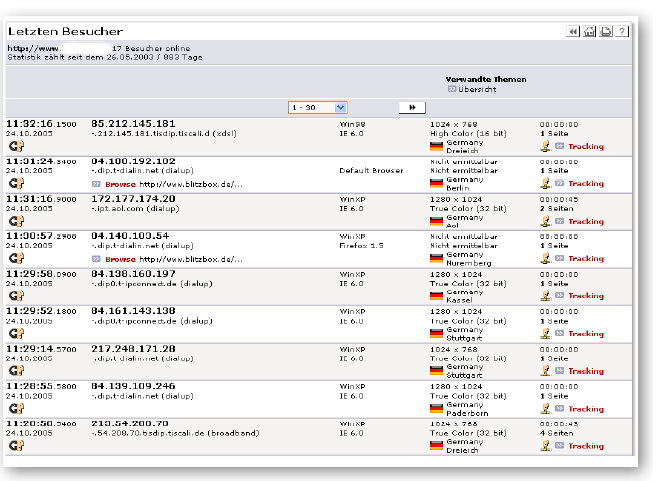Viewport: 659px width, 481px height.
Task: Click the Browse link in the 11:30:57 row
Action: (x=120, y=259)
